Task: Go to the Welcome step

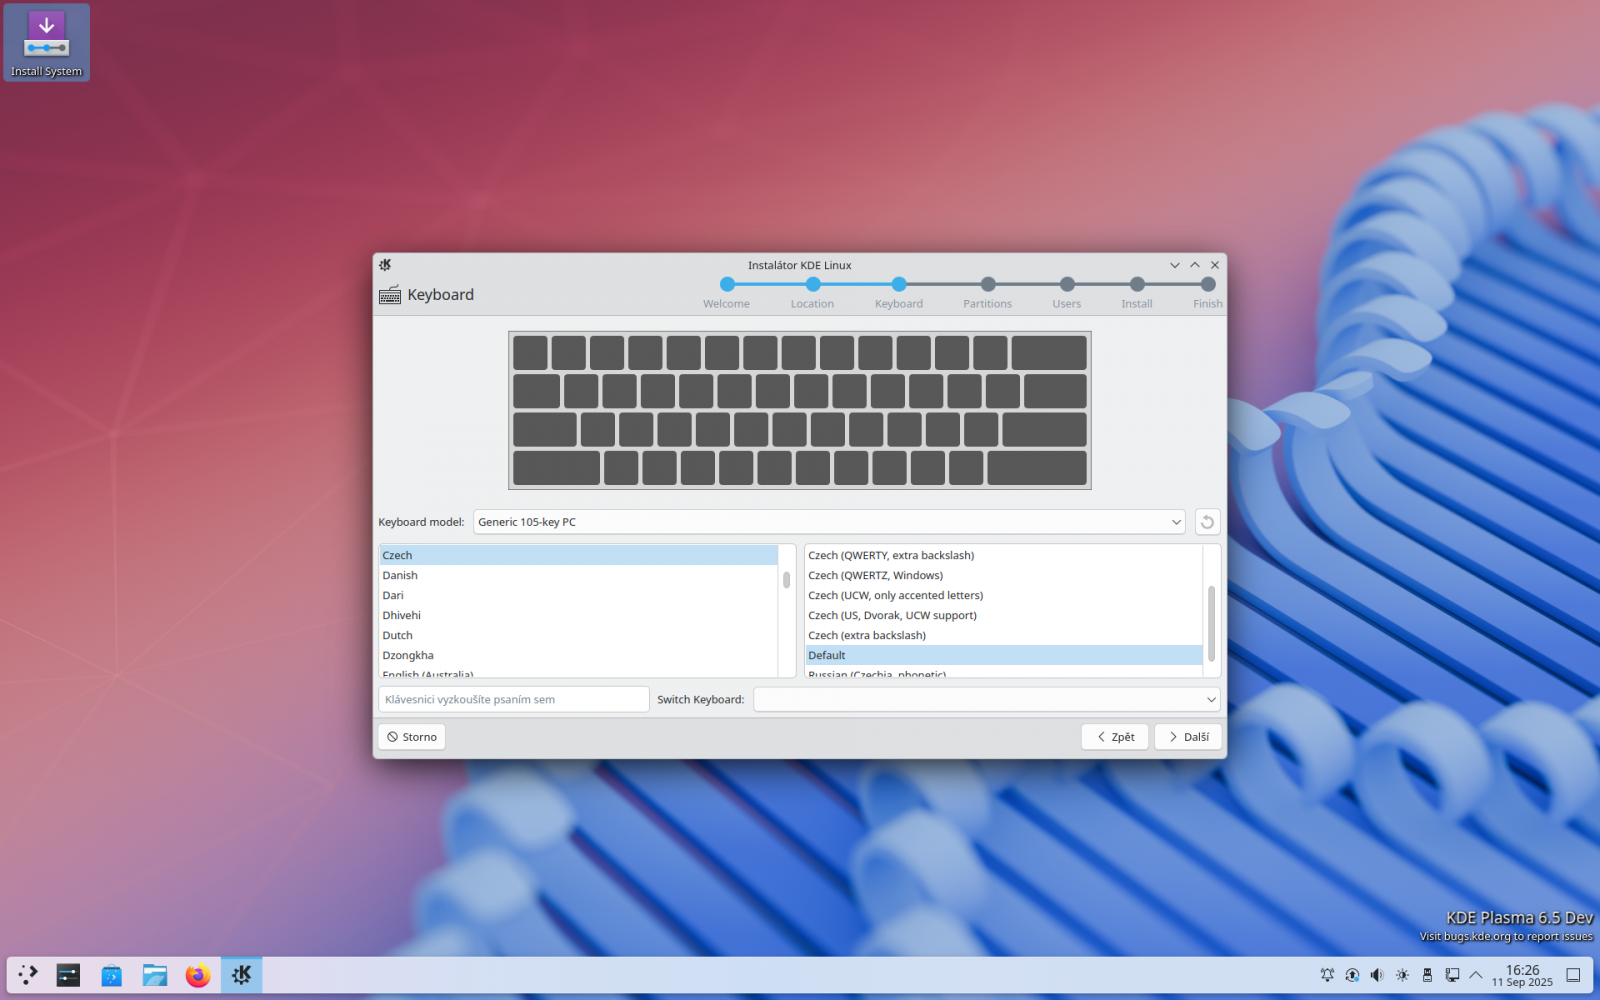Action: pyautogui.click(x=726, y=293)
